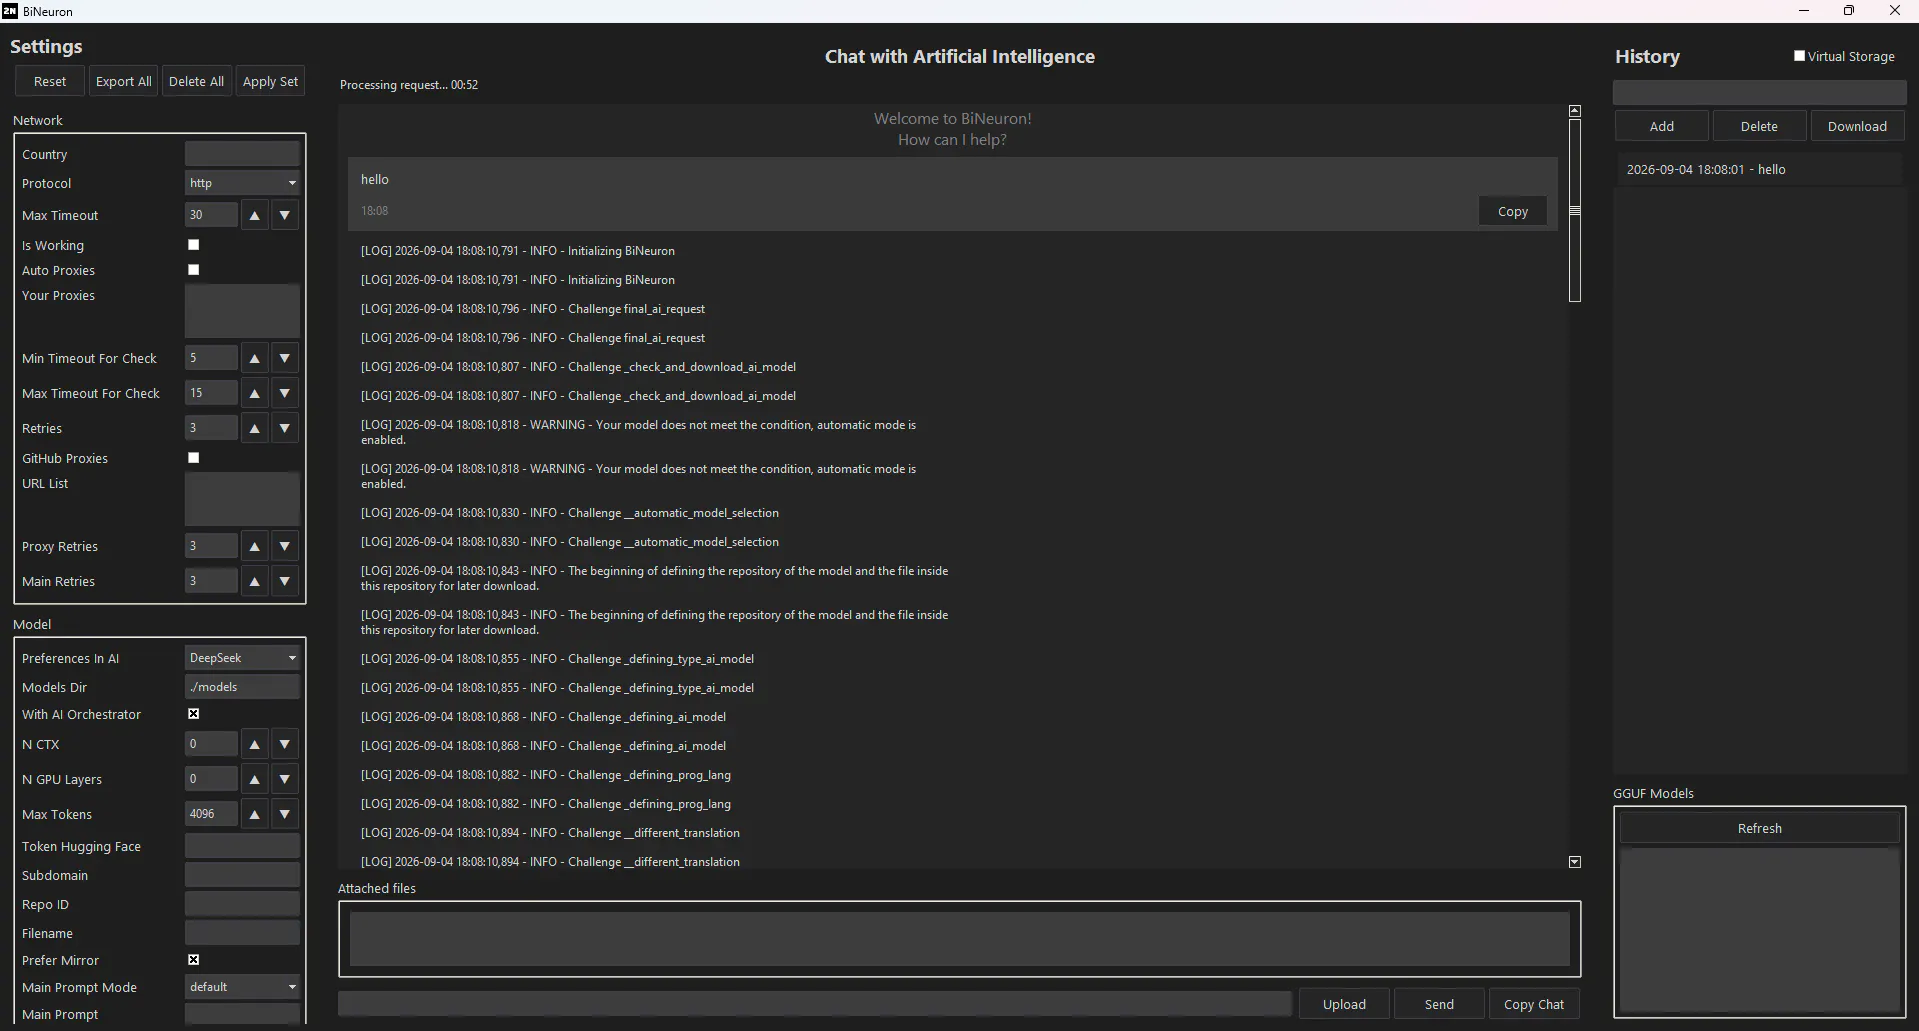The width and height of the screenshot is (1919, 1031).
Task: Click the Max Timeout value 30
Action: click(211, 215)
